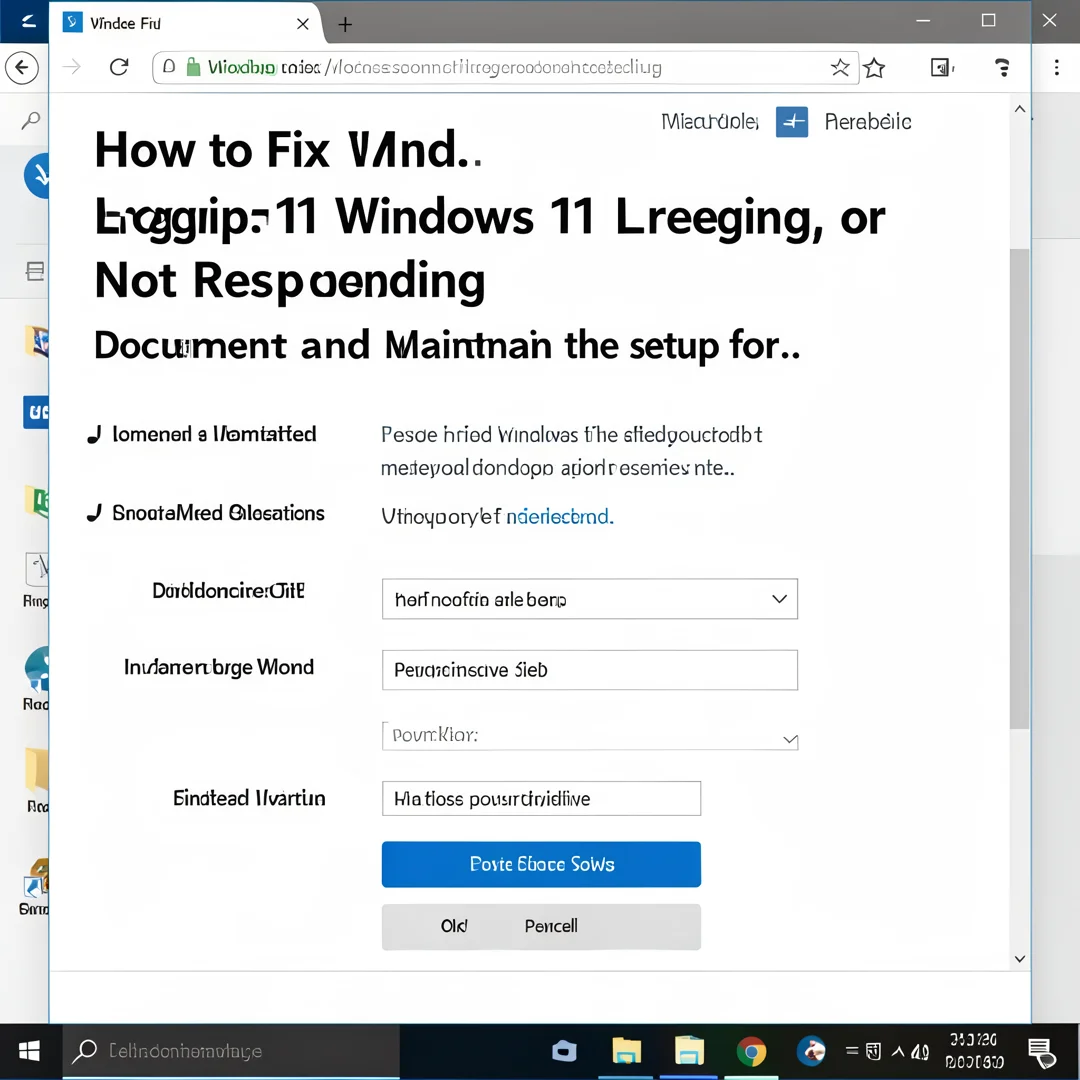
Task: Click the star inside the address bar
Action: [840, 68]
